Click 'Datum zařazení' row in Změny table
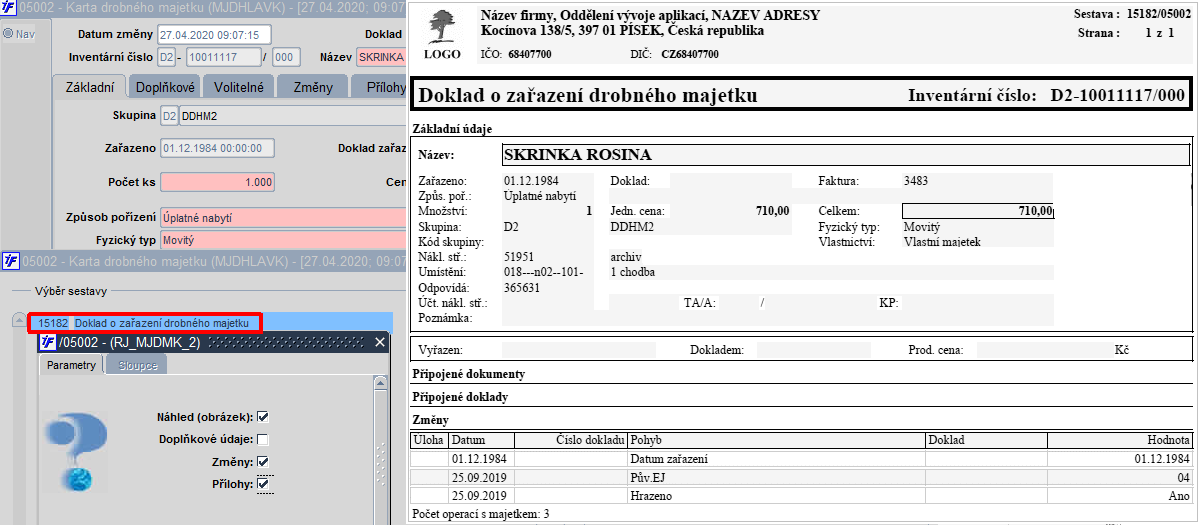Screen dimensions: 1202x525 (802, 458)
